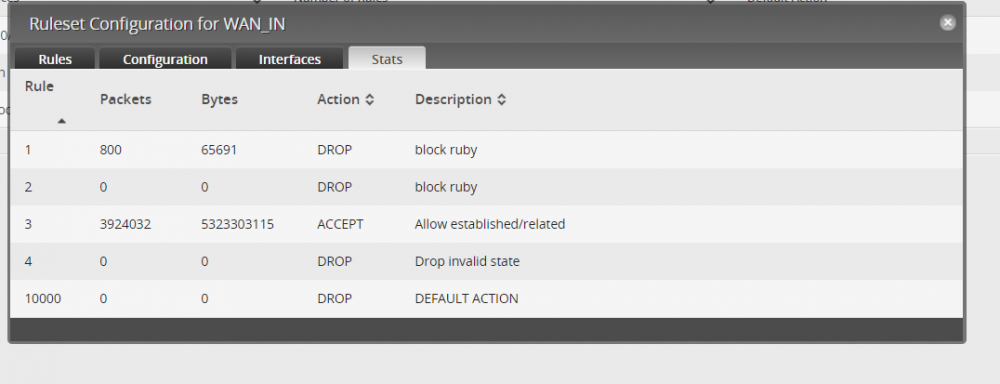Viewport: 1000px width, 384px height.
Task: Open the Configuration tab
Action: pos(165,59)
